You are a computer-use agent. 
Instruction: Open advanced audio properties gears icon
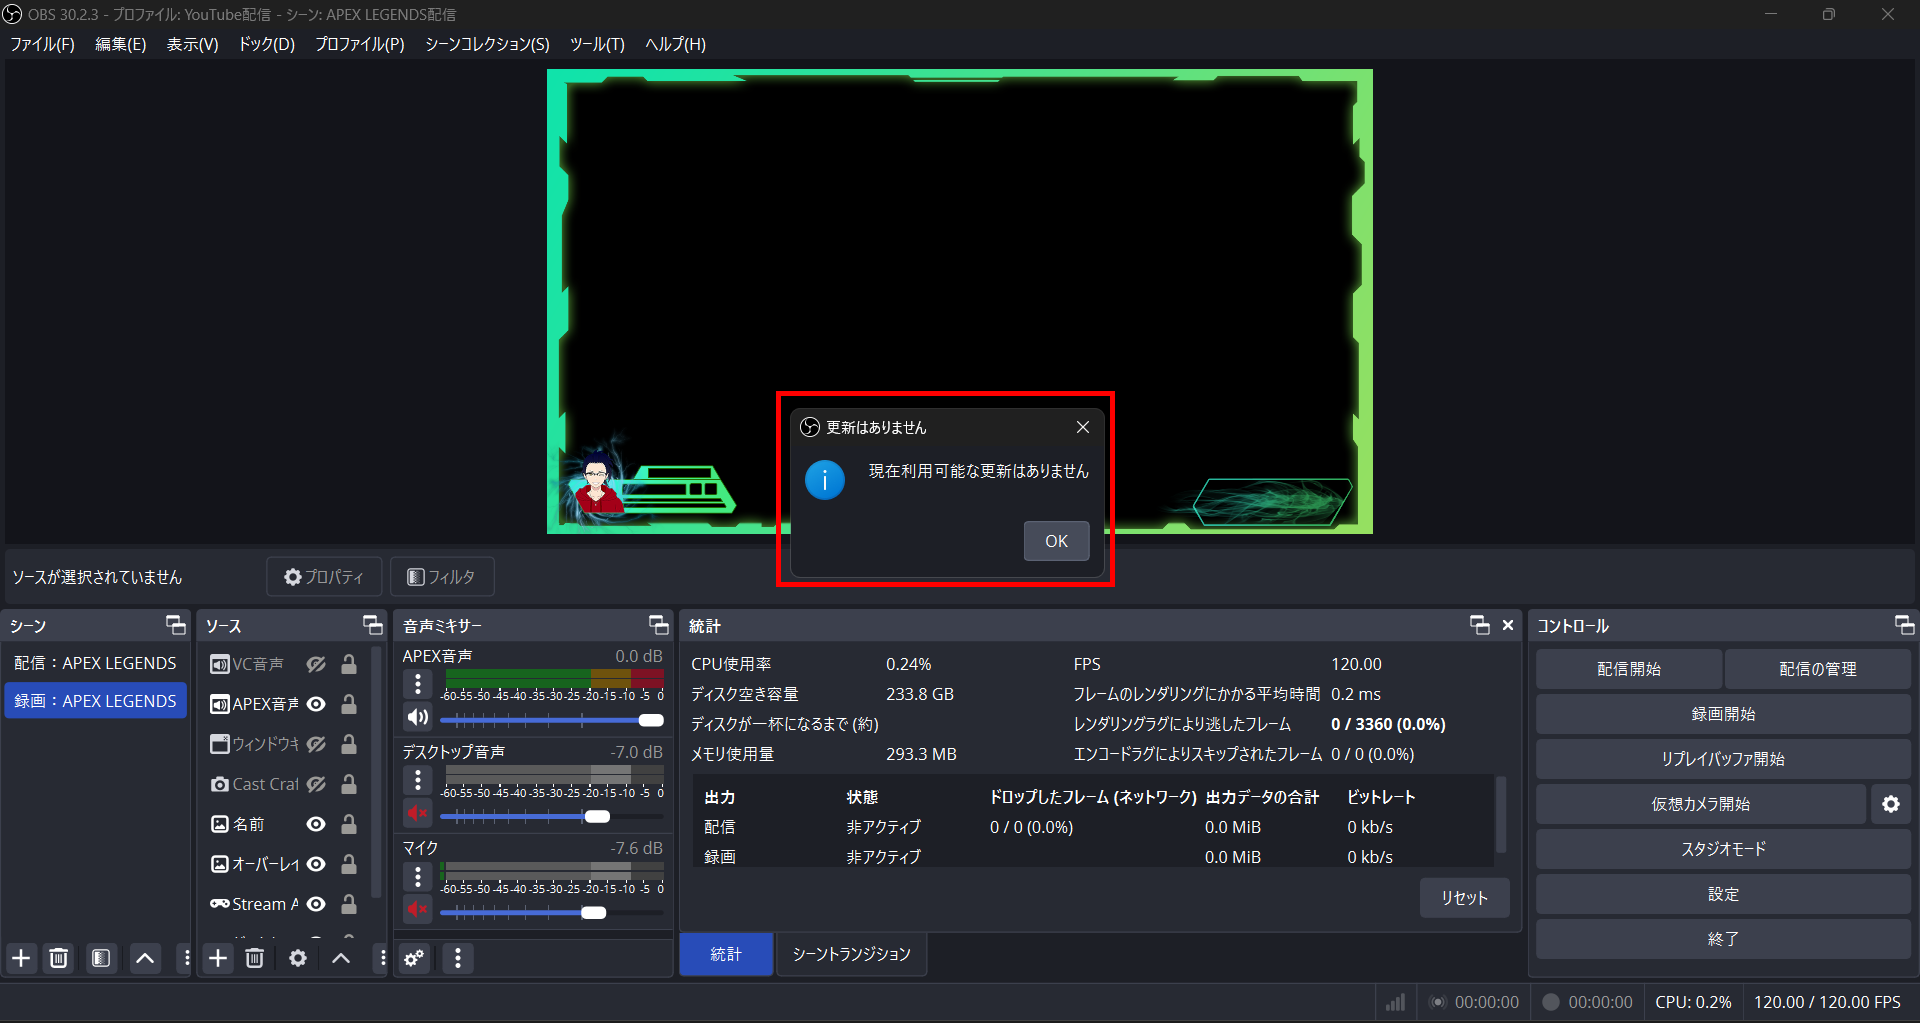tap(414, 958)
